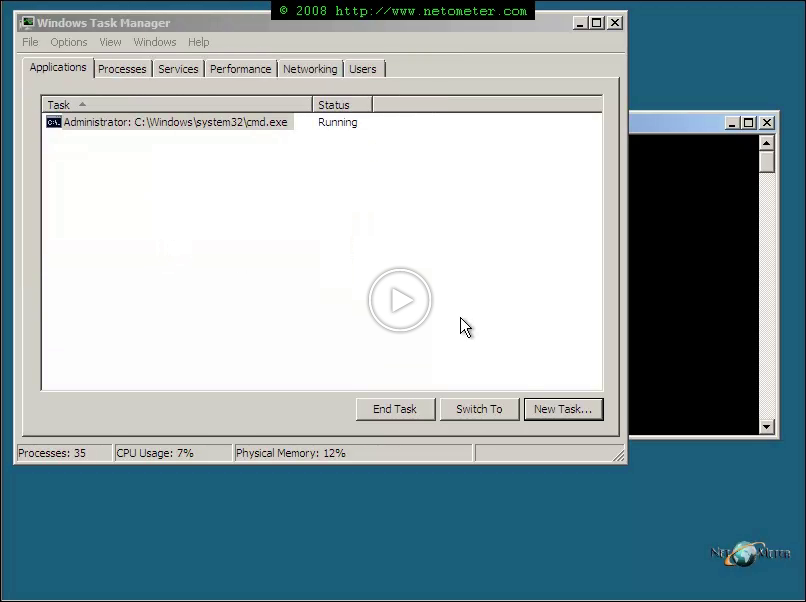This screenshot has width=806, height=602.
Task: Click the cmd.exe icon in the task list
Action: click(x=53, y=122)
